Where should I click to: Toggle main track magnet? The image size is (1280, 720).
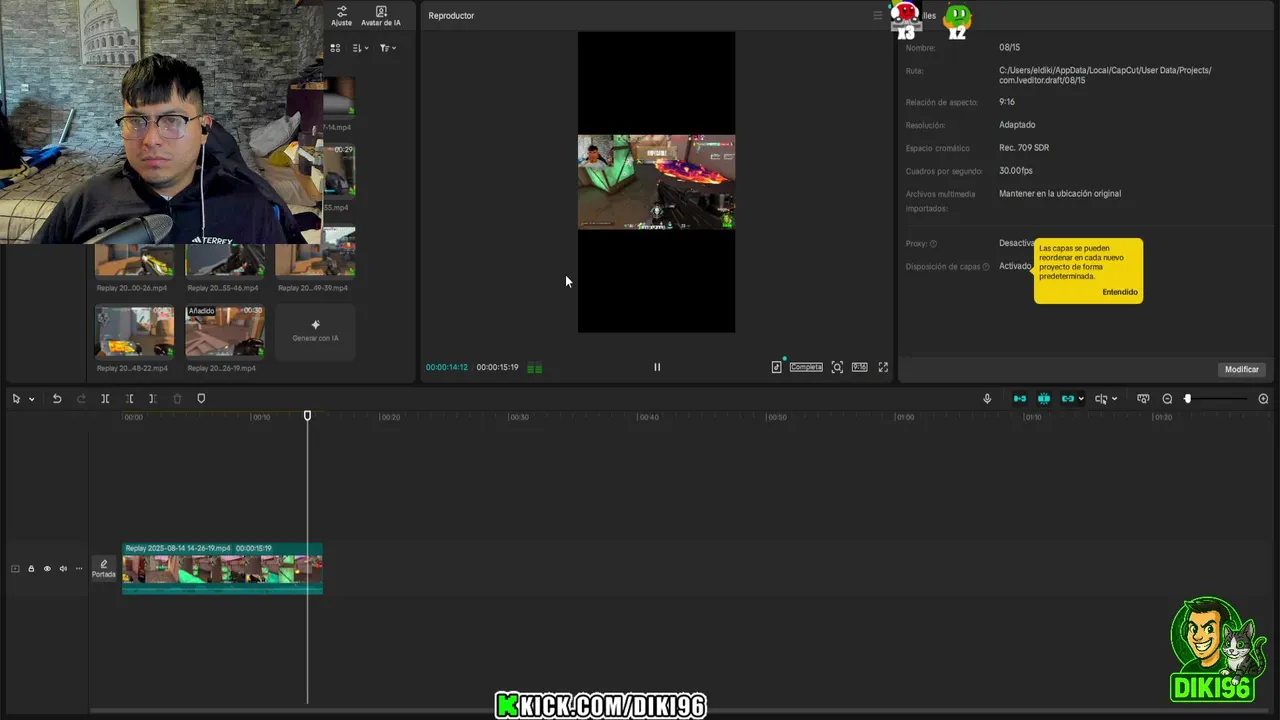pos(1020,399)
